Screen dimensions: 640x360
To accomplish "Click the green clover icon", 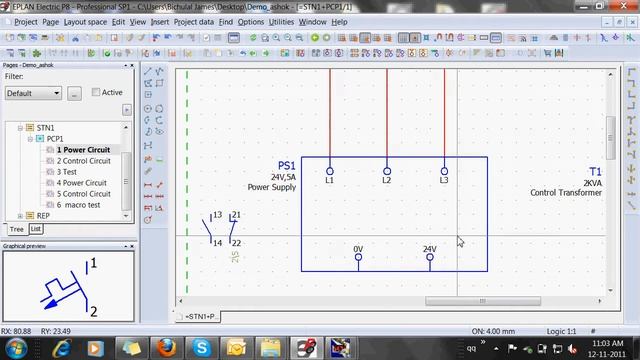I will (37, 53).
